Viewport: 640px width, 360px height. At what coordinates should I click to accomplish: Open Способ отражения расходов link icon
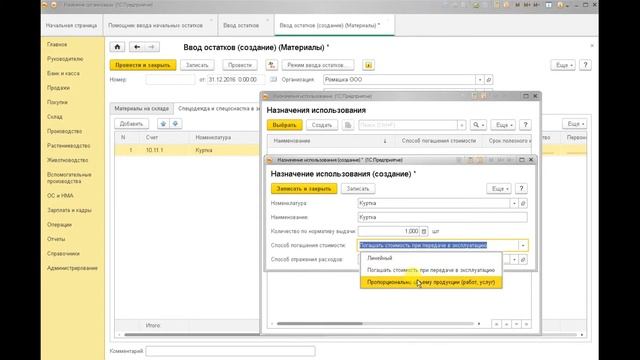[523, 260]
